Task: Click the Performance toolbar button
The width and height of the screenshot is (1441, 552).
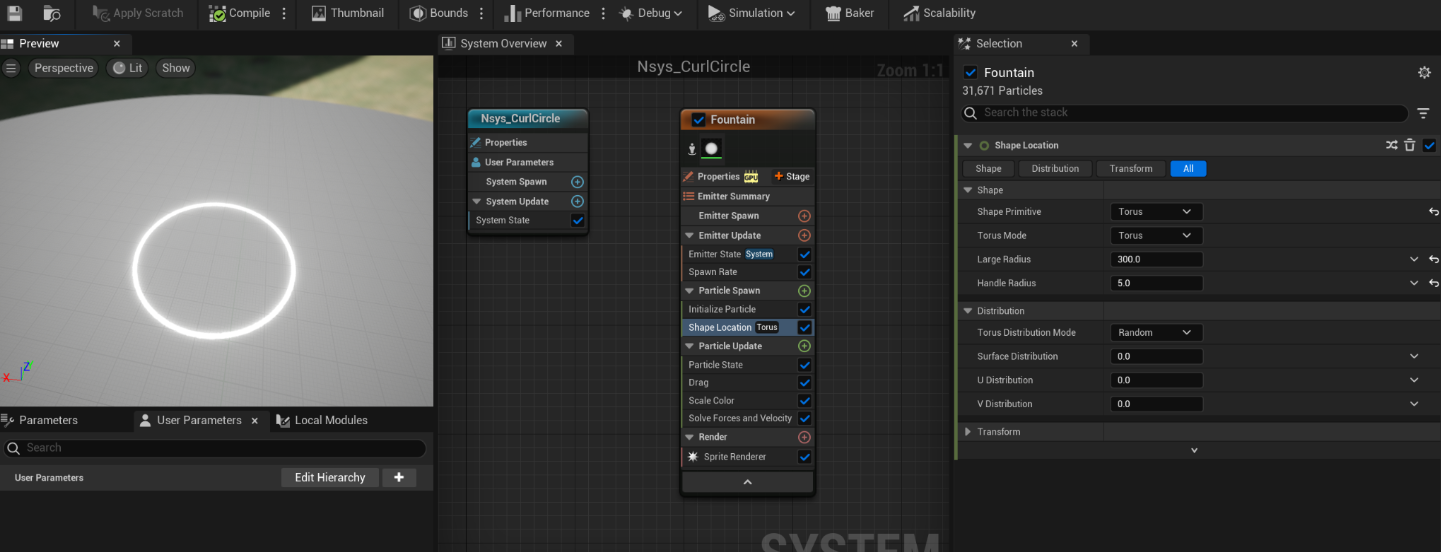Action: click(x=547, y=13)
